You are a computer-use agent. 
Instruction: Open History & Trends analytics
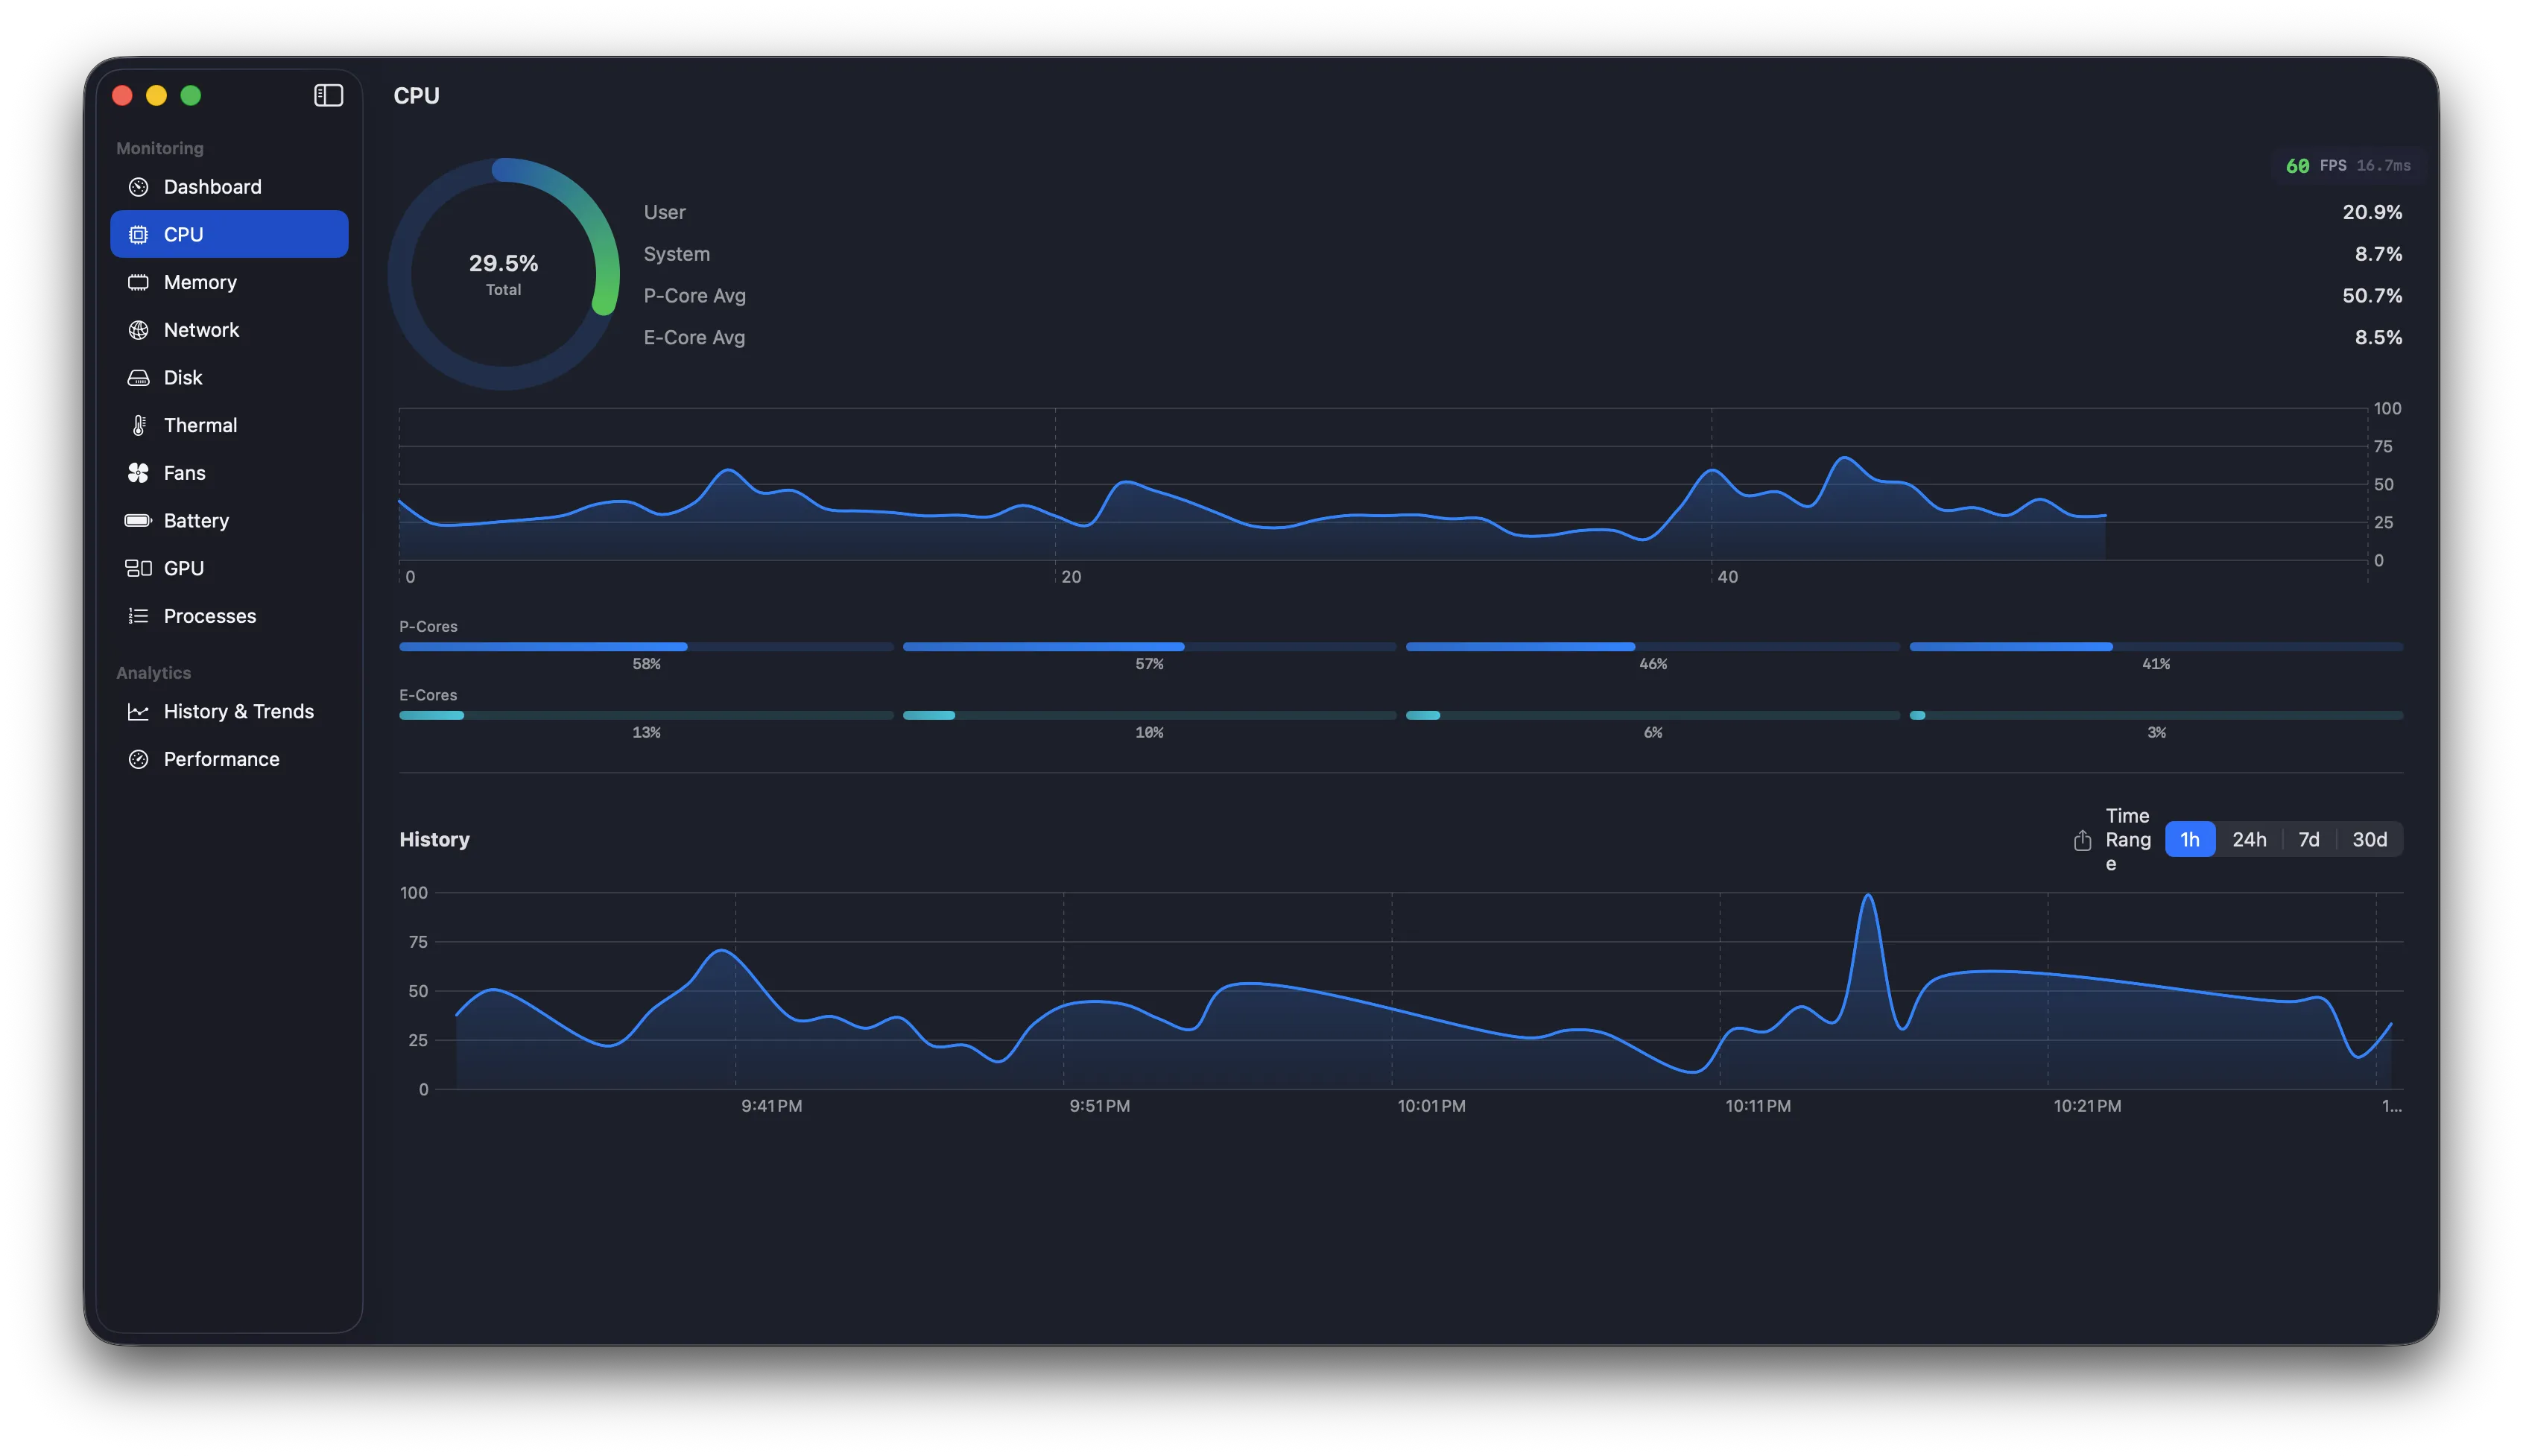[238, 711]
